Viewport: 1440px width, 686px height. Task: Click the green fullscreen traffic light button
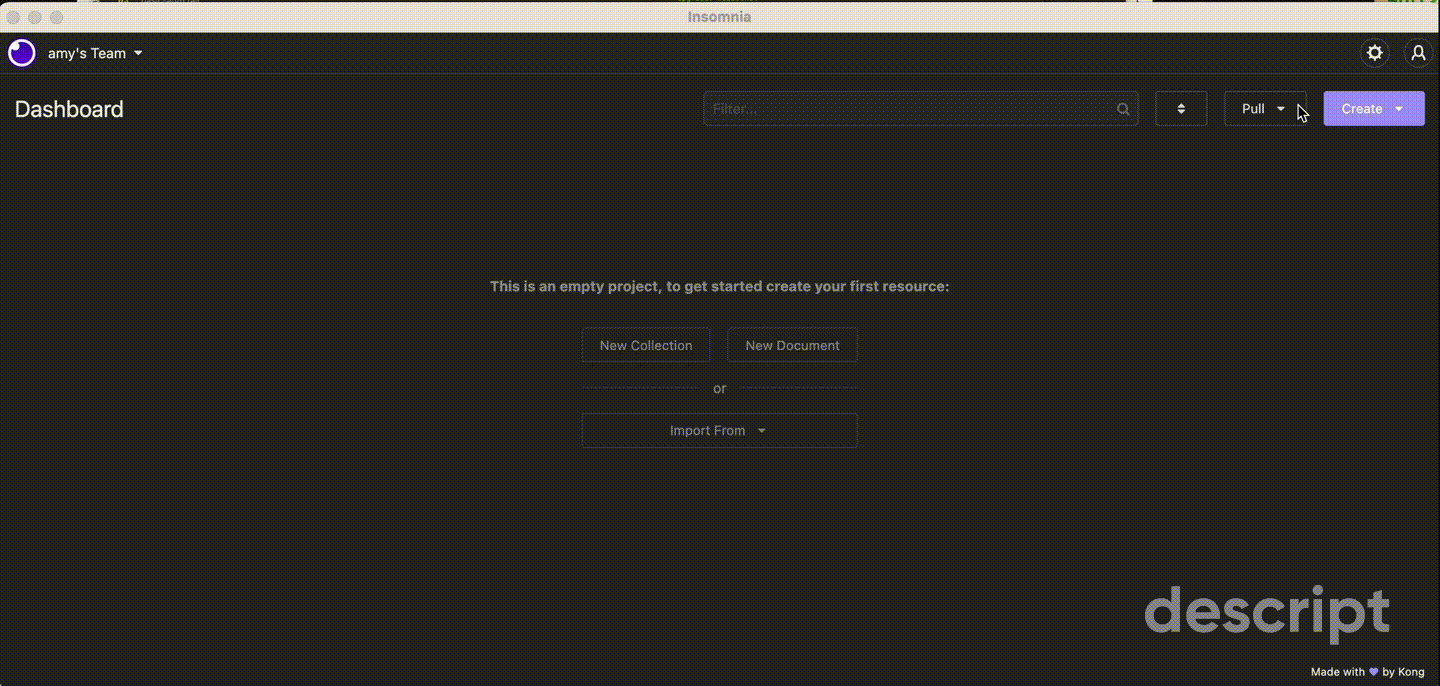pos(57,17)
